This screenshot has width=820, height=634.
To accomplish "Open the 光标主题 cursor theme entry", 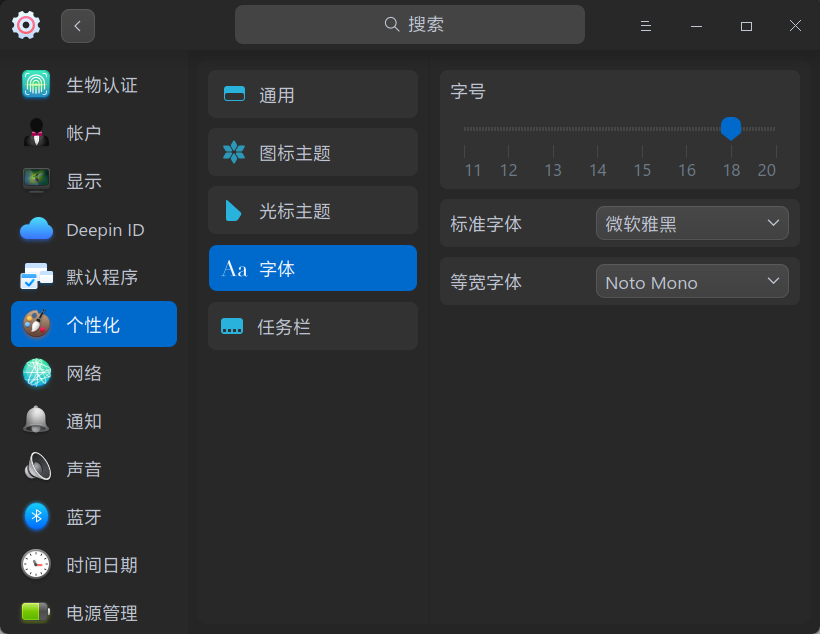I will point(313,210).
